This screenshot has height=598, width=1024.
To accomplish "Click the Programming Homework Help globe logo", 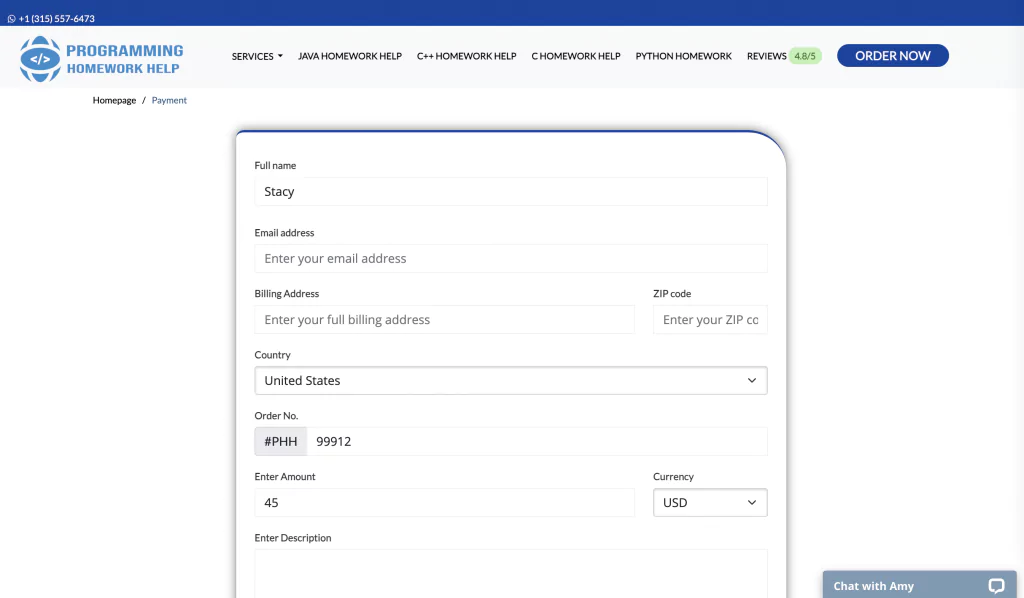I will (x=40, y=59).
